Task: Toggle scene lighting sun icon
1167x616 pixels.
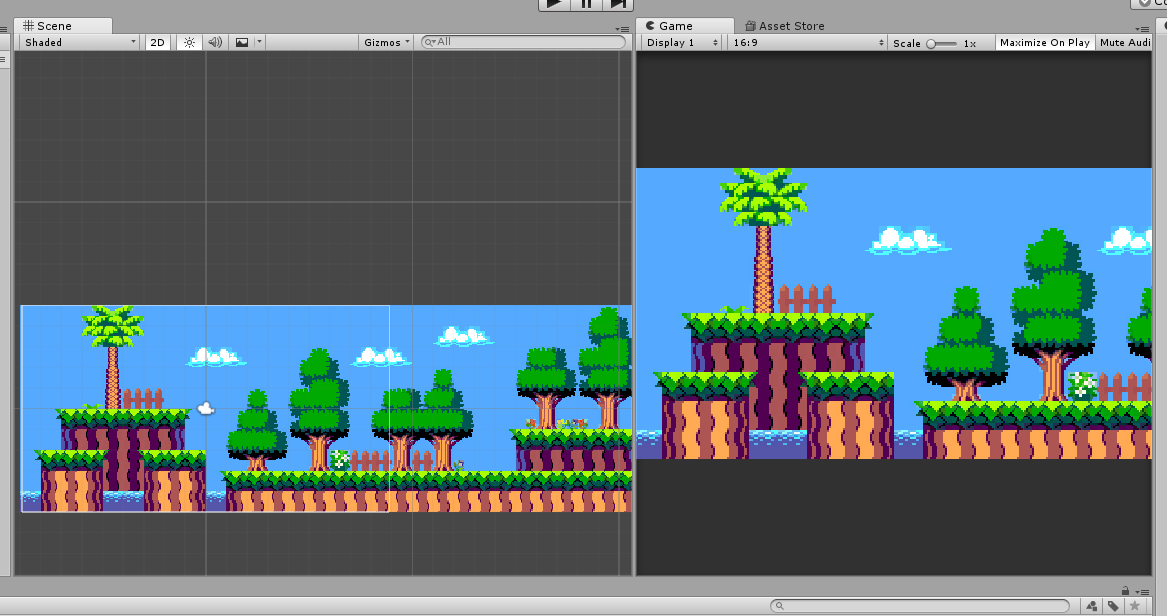Action: pos(189,42)
